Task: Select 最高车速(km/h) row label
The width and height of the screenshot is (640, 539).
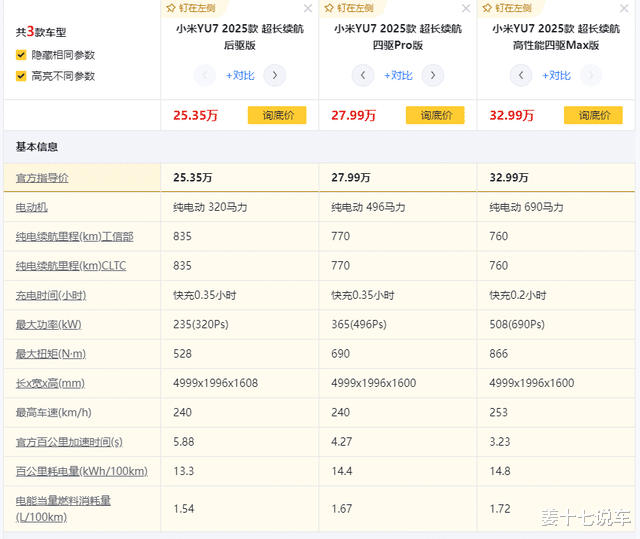Action: tap(53, 413)
